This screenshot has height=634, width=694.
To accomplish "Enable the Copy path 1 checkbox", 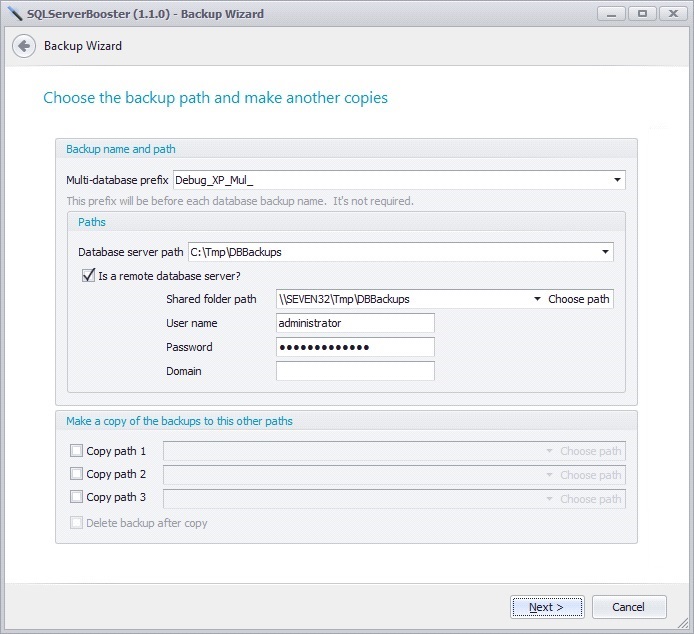I will tap(76, 451).
